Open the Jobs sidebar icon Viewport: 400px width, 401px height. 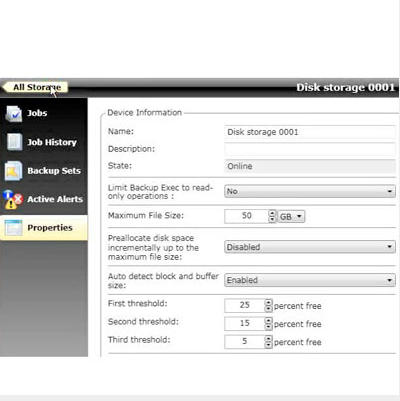14,113
